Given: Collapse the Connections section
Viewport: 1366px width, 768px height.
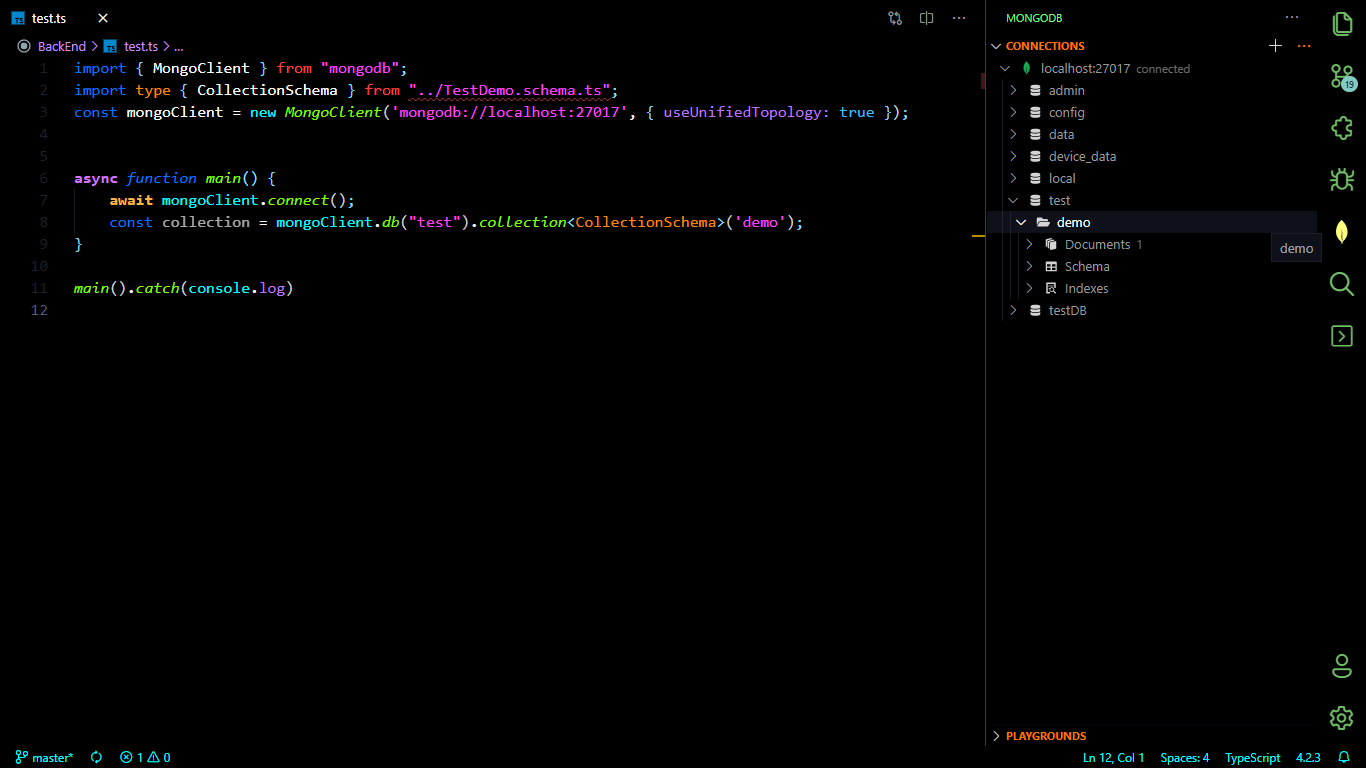Looking at the screenshot, I should coord(996,46).
